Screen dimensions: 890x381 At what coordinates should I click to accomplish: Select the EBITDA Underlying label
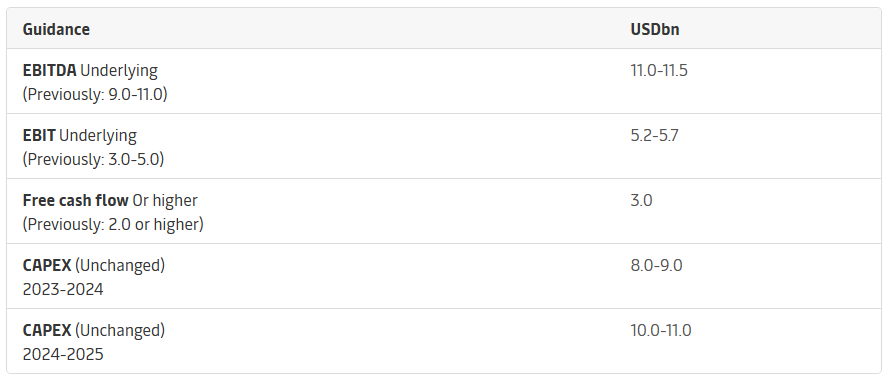click(90, 70)
